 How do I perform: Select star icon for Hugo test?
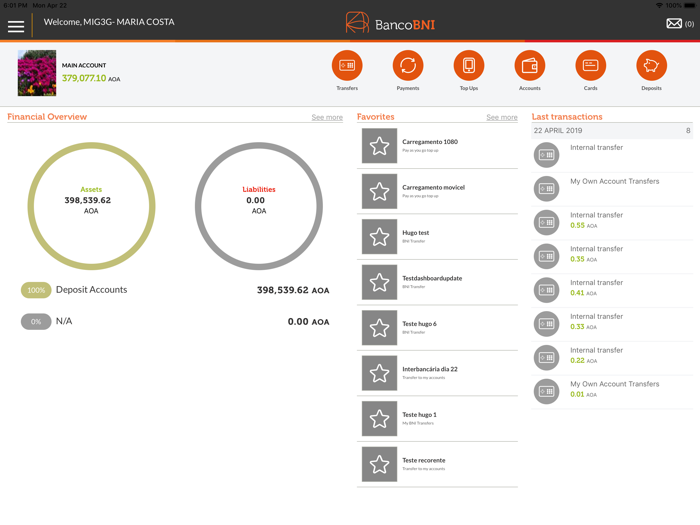pos(379,237)
